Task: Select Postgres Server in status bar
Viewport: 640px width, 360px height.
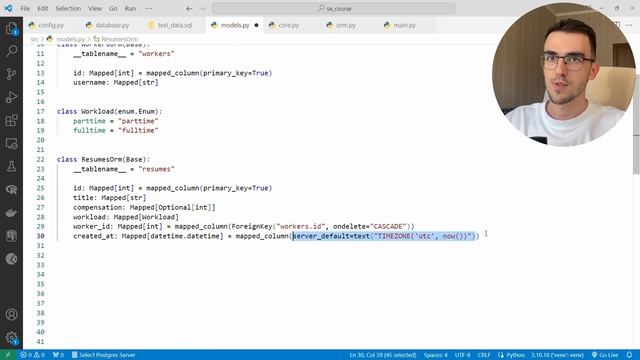Action: 104,355
